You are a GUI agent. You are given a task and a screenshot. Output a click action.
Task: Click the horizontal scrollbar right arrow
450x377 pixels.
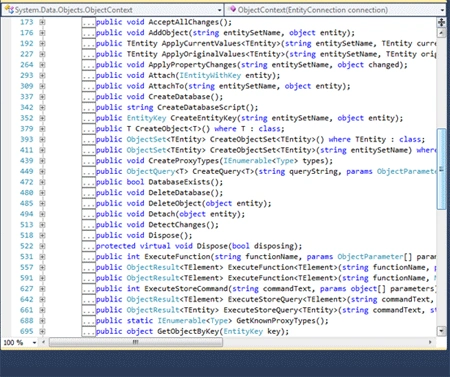tap(430, 342)
